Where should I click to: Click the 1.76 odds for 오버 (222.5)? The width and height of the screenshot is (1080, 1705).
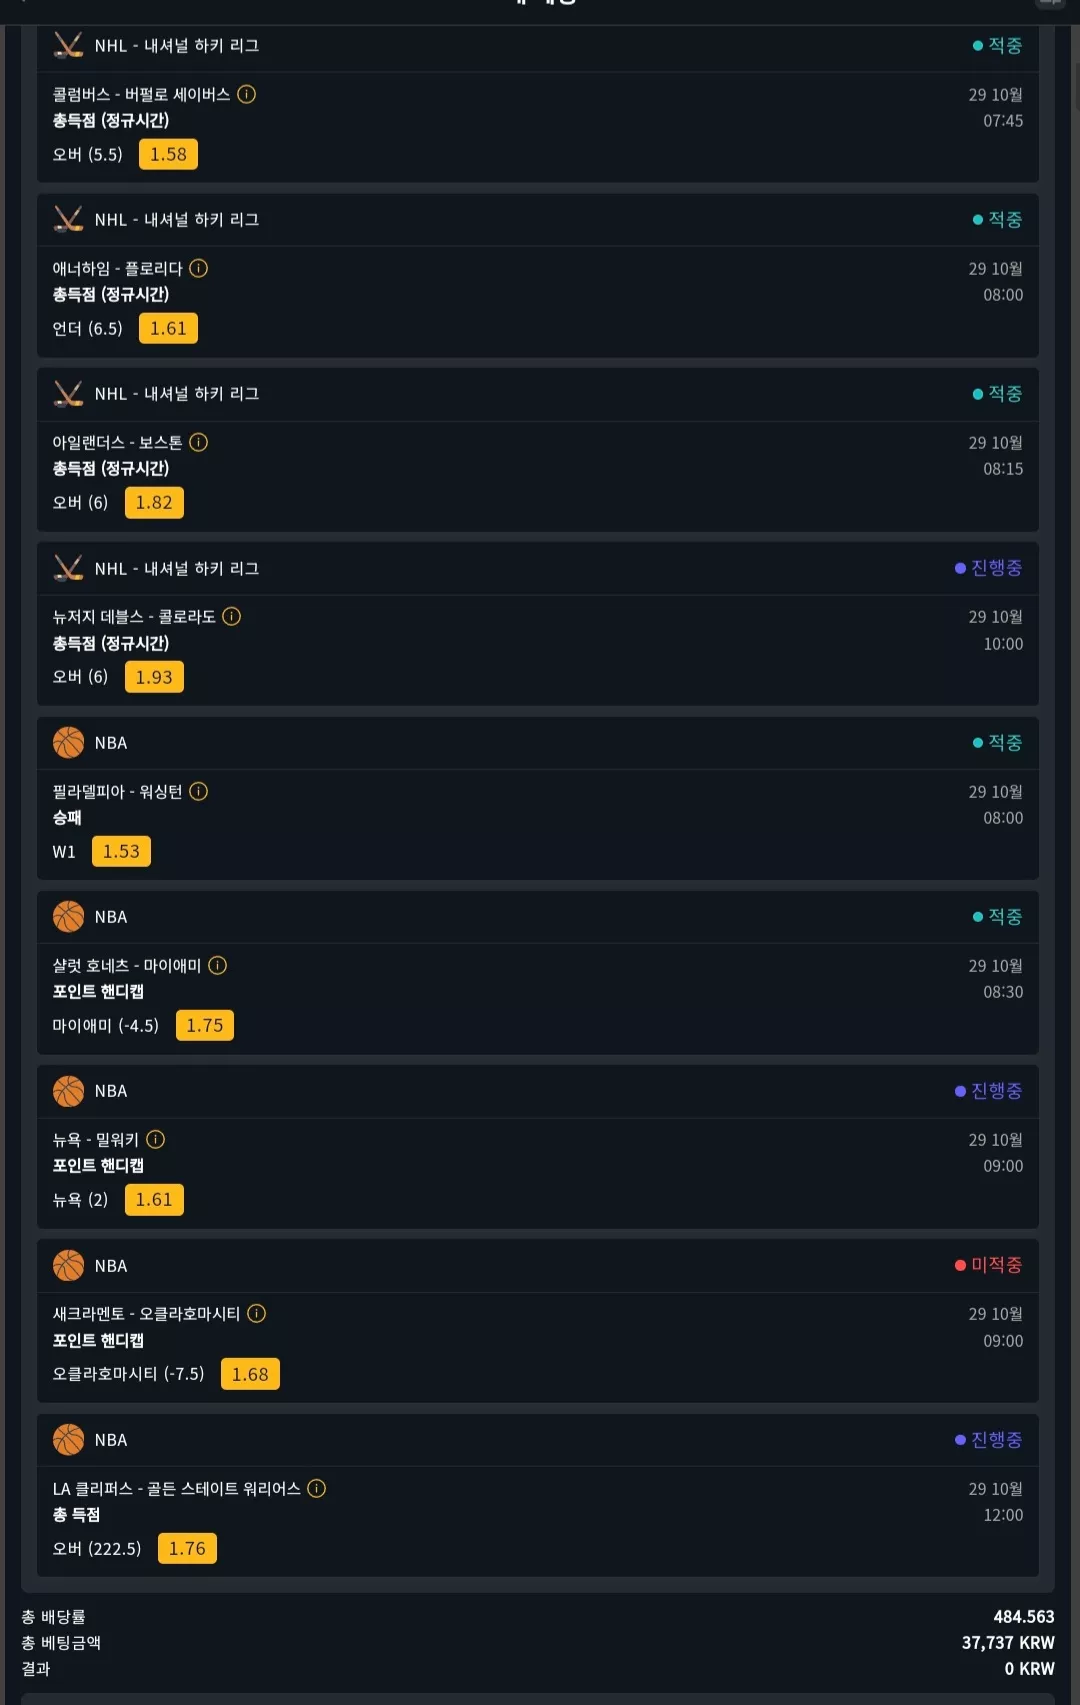pyautogui.click(x=187, y=1548)
